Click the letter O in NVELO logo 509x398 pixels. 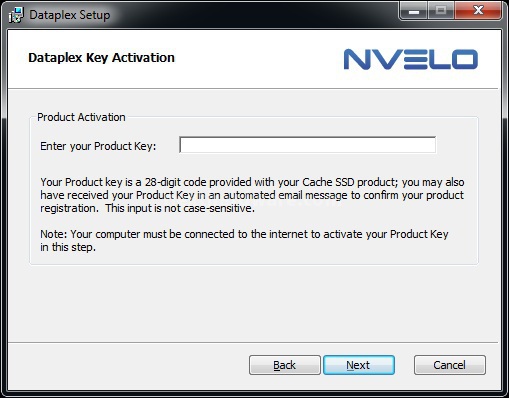[464, 59]
